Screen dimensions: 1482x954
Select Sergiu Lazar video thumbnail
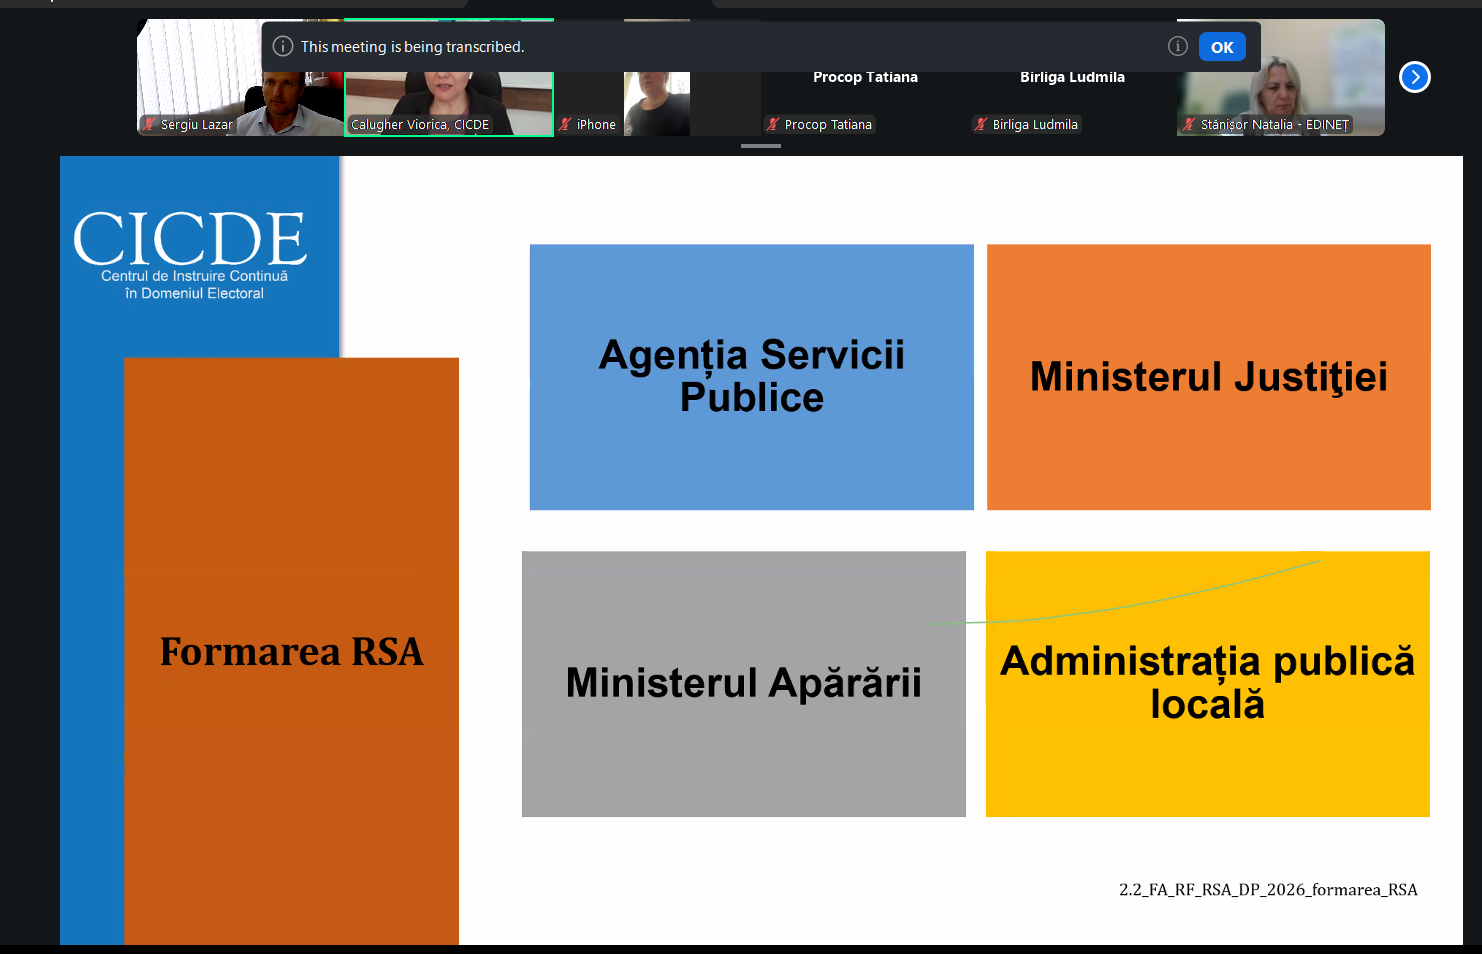point(240,78)
